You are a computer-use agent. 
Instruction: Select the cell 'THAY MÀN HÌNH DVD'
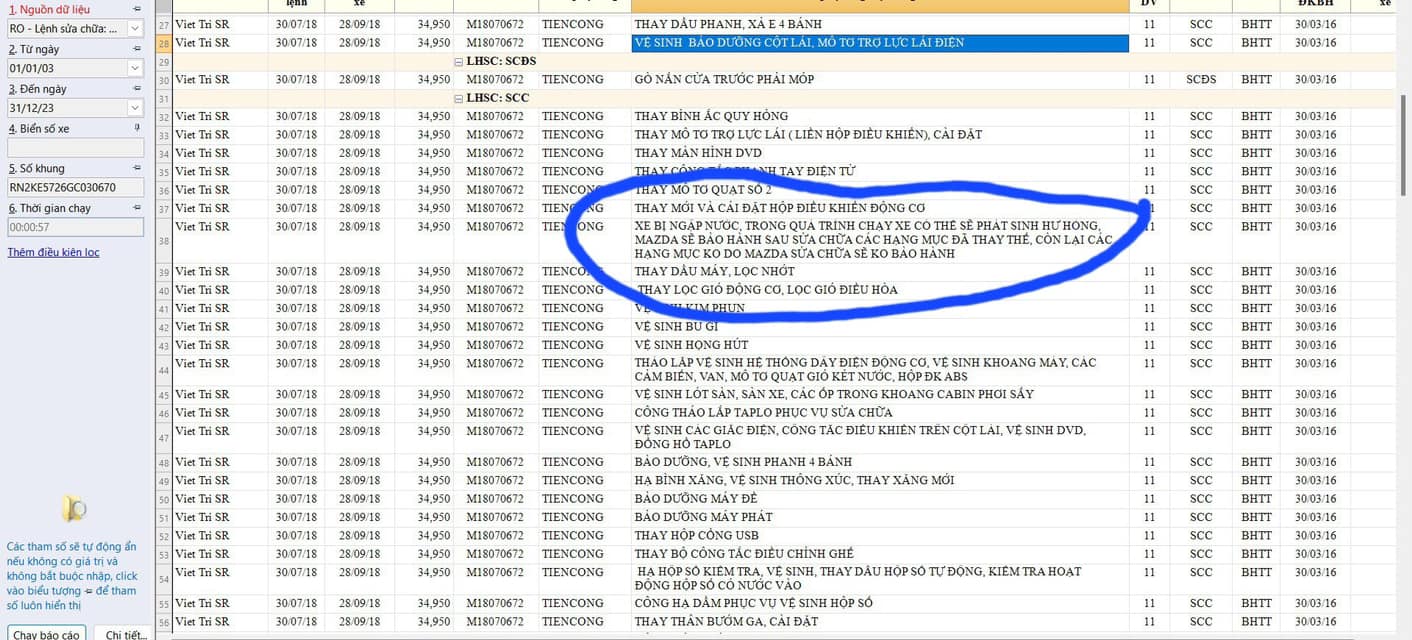(x=880, y=153)
